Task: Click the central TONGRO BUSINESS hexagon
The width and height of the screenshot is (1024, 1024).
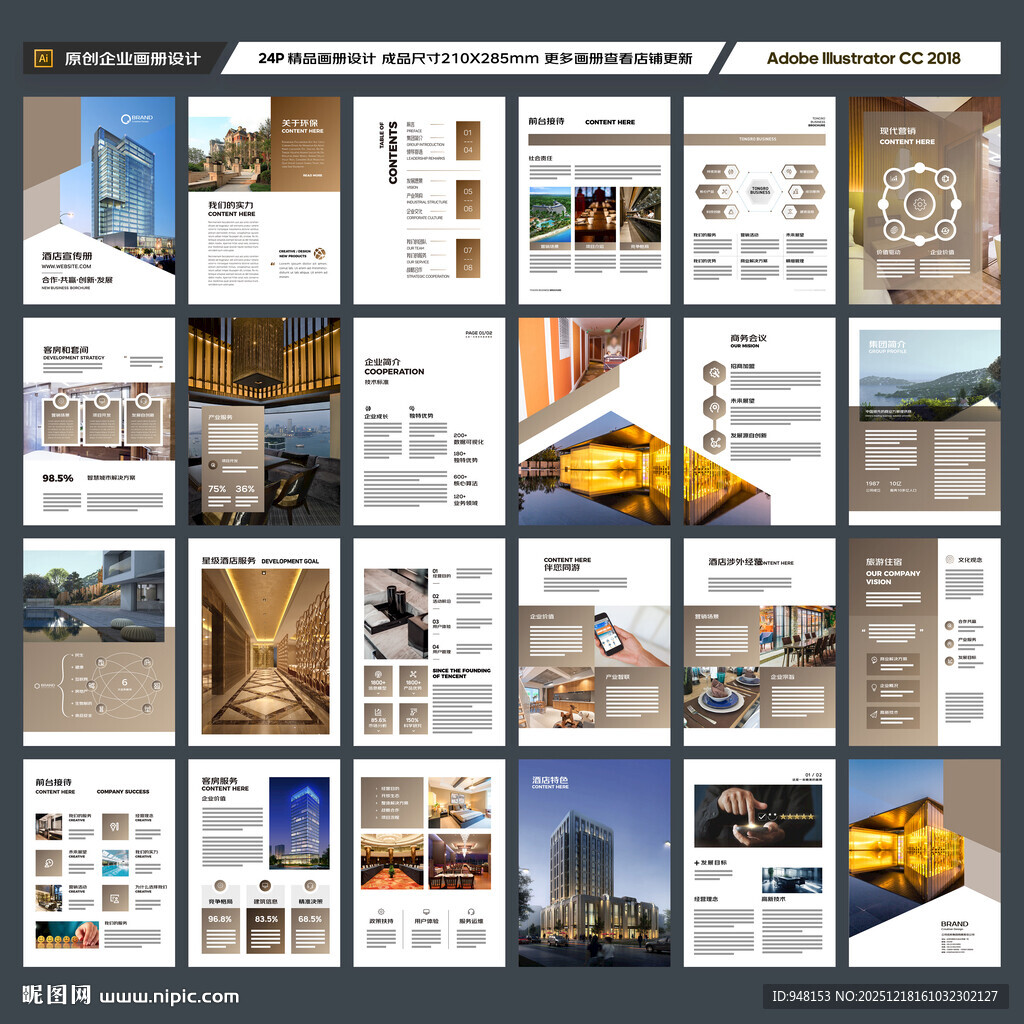Action: click(760, 191)
